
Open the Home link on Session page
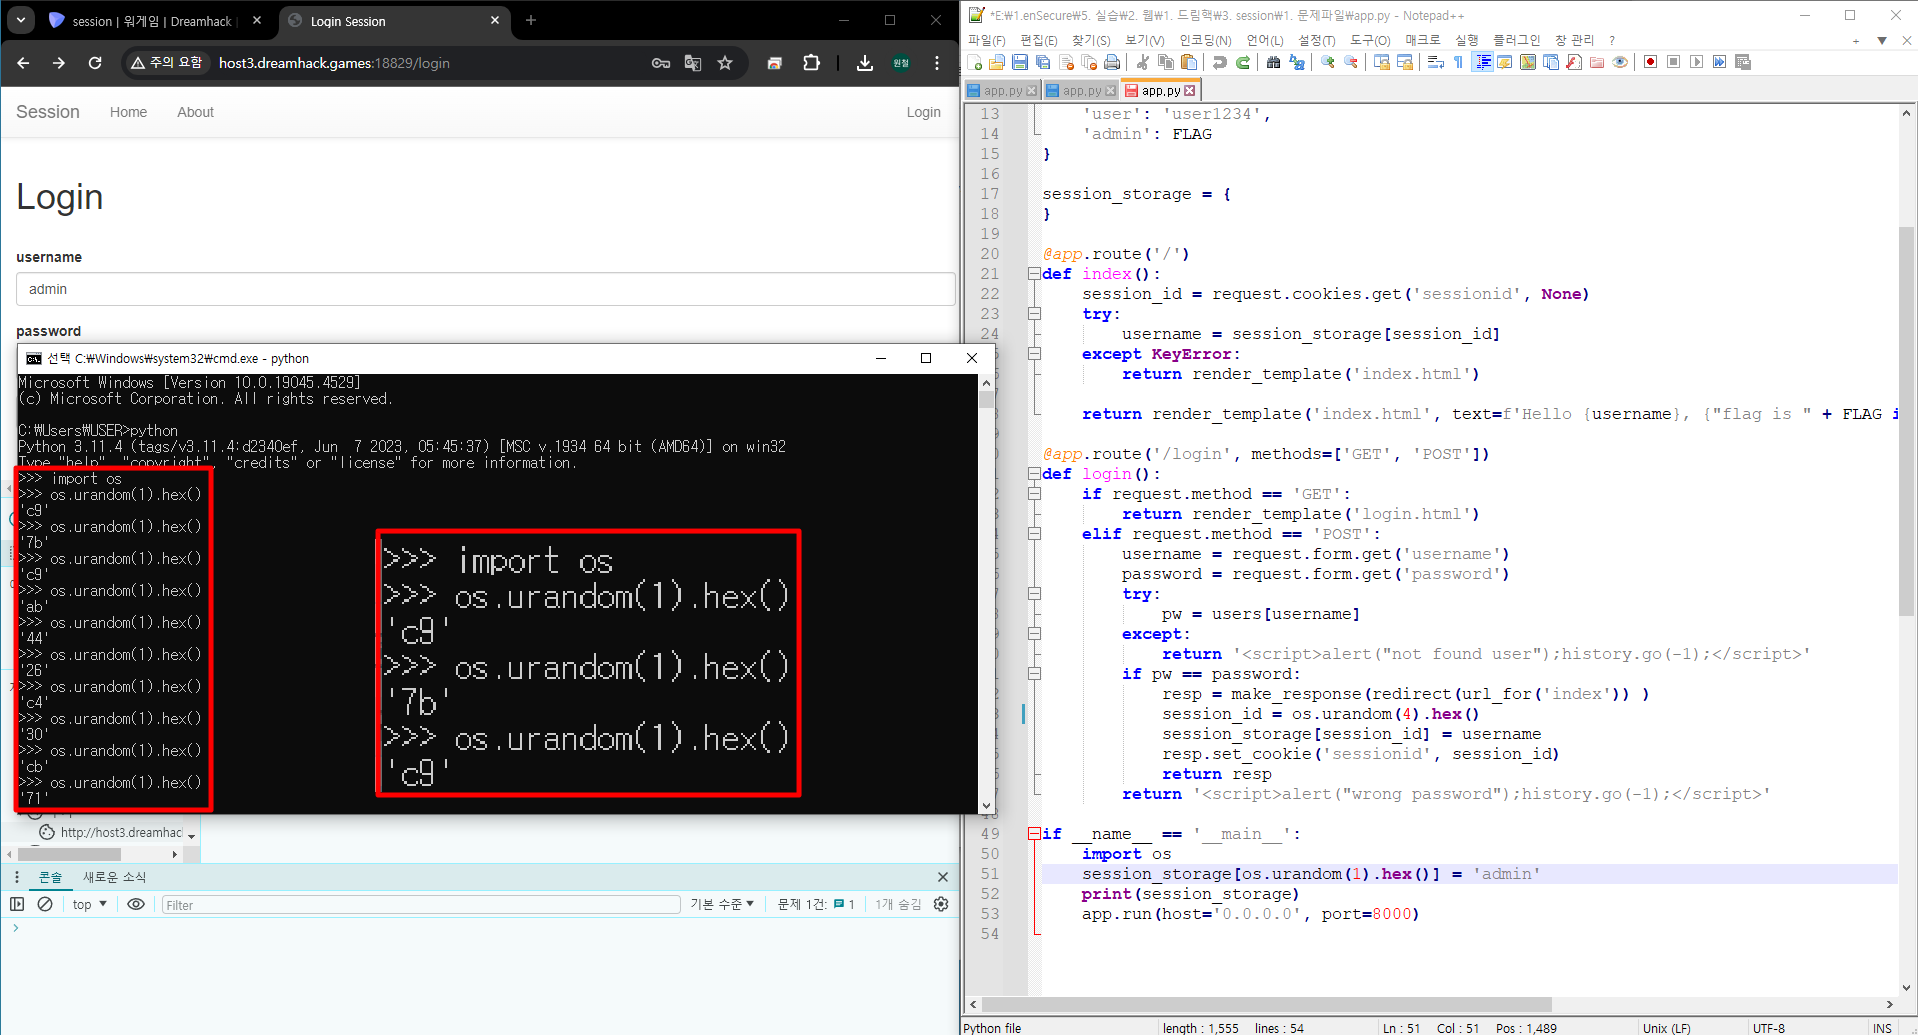point(128,112)
